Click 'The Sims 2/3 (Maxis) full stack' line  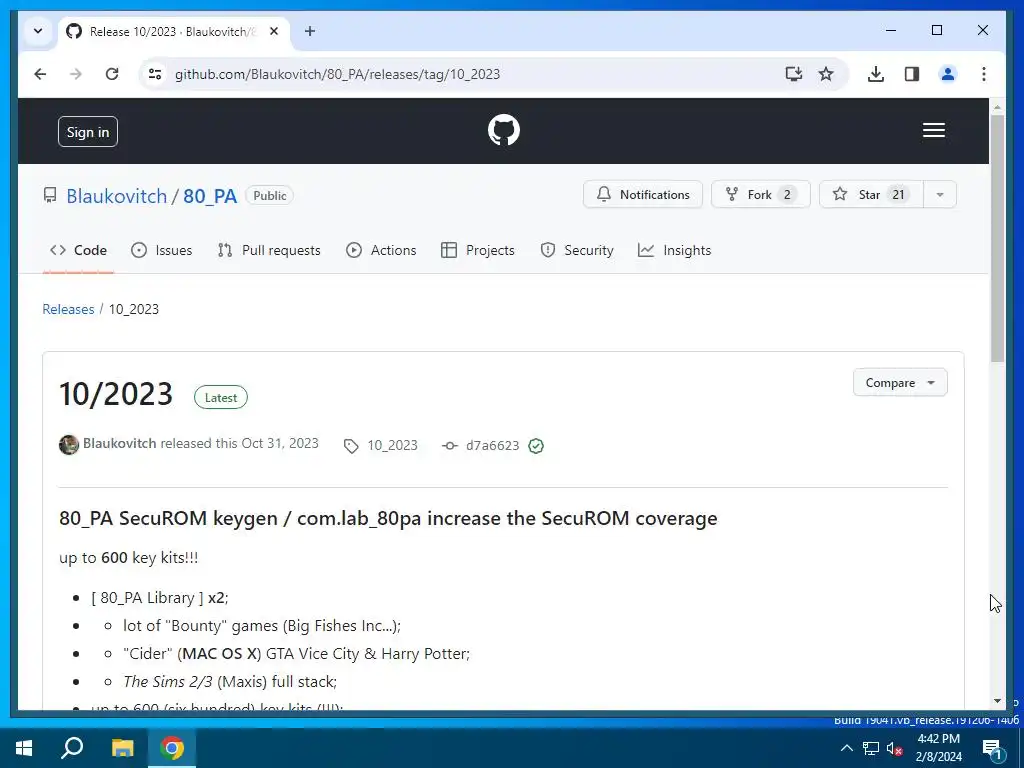pos(230,681)
